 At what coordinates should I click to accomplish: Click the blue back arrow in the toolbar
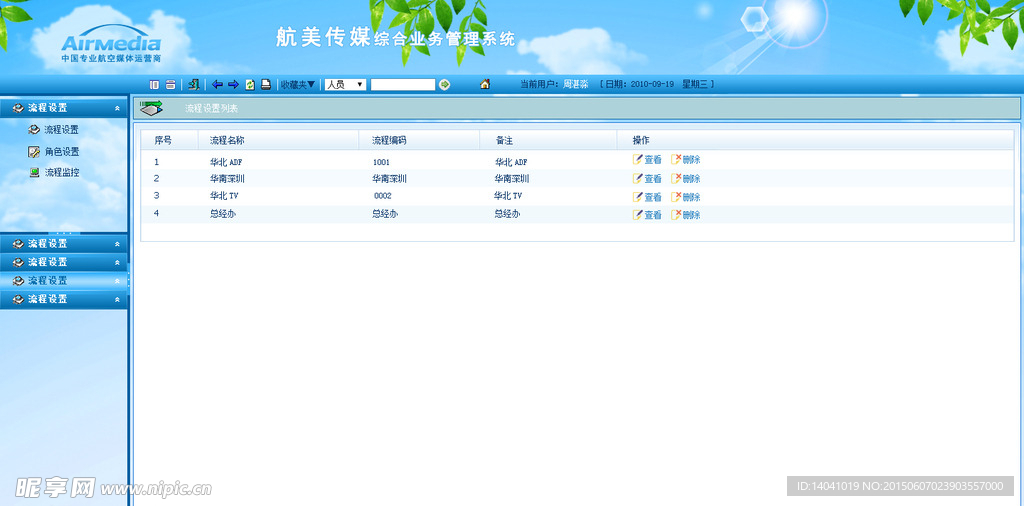(x=217, y=85)
